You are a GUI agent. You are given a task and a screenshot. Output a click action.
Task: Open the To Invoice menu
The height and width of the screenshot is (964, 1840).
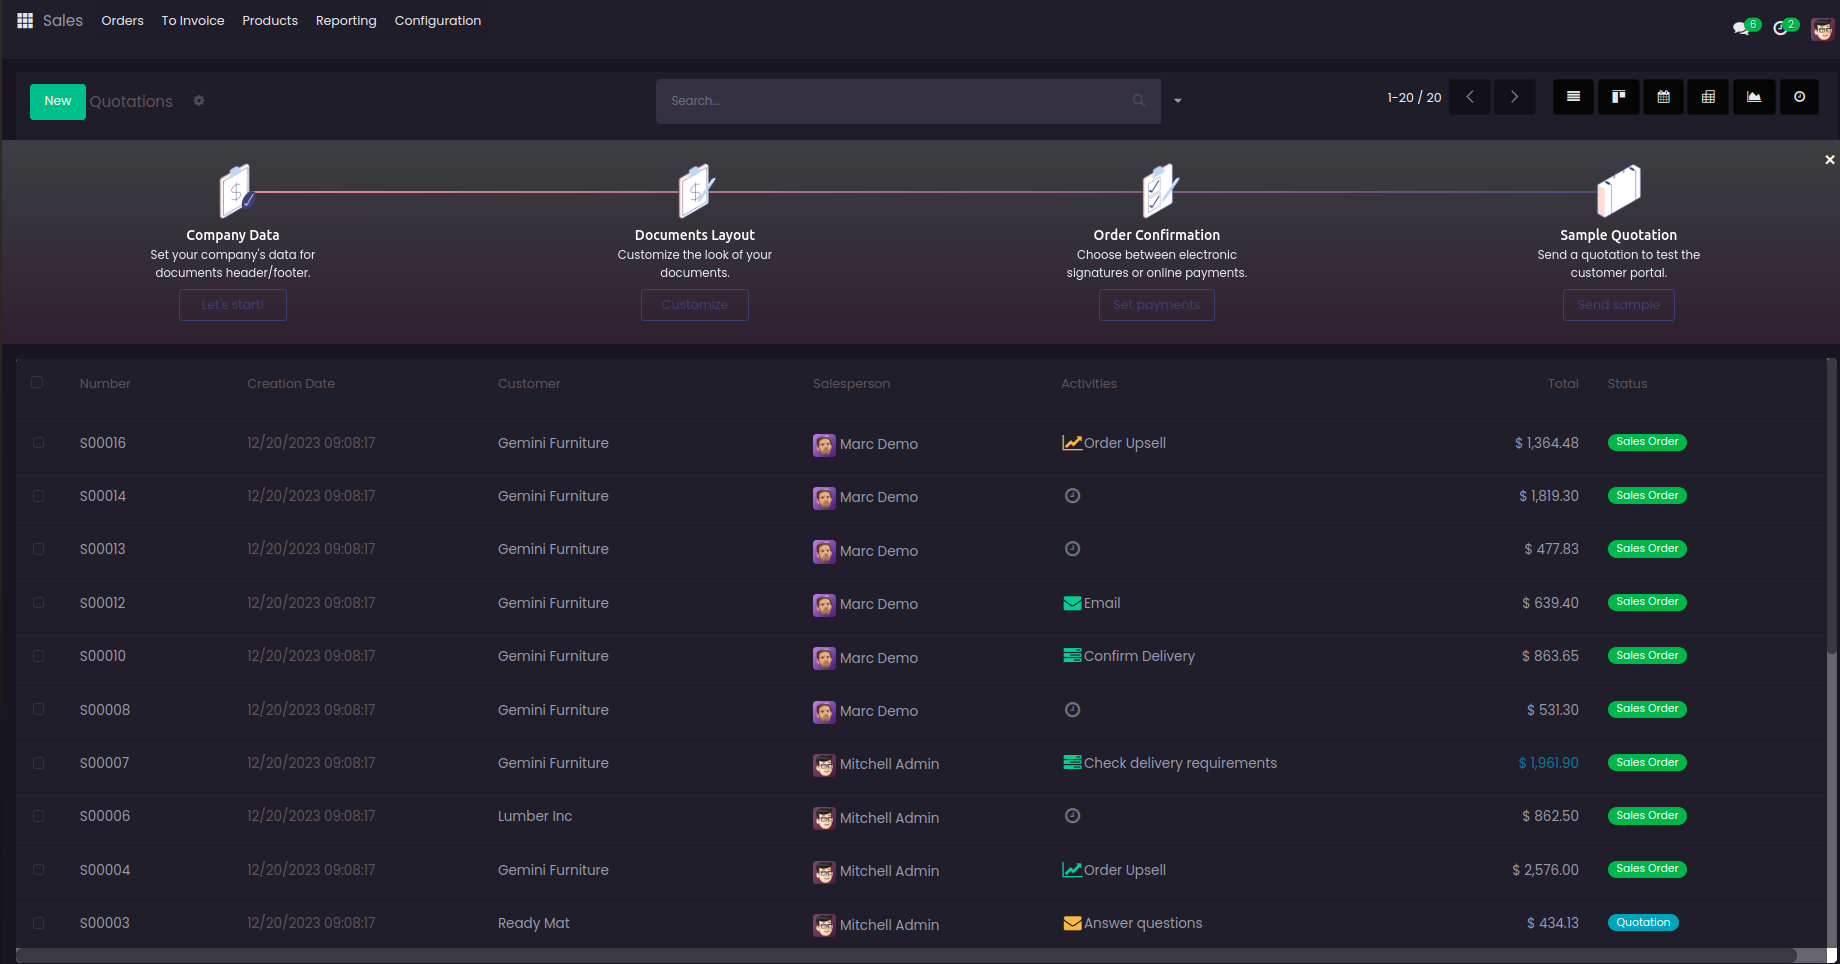pos(193,21)
